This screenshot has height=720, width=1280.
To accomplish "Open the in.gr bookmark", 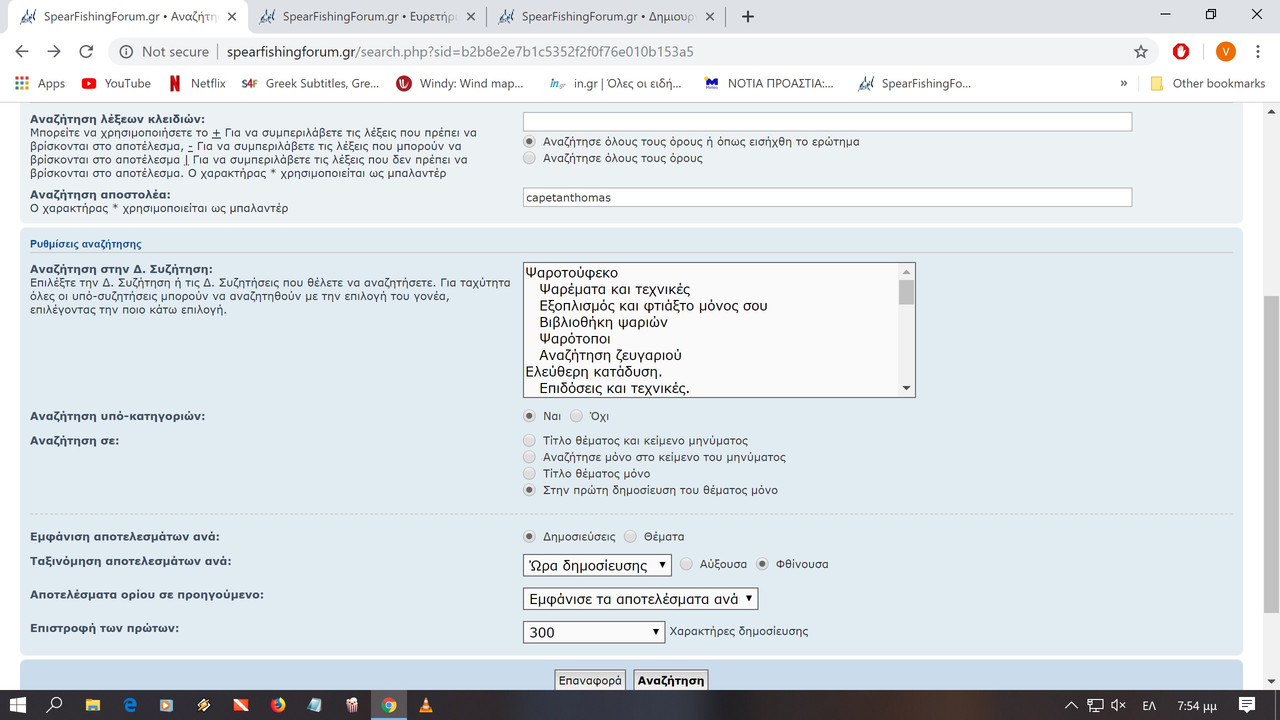I will pyautogui.click(x=616, y=83).
